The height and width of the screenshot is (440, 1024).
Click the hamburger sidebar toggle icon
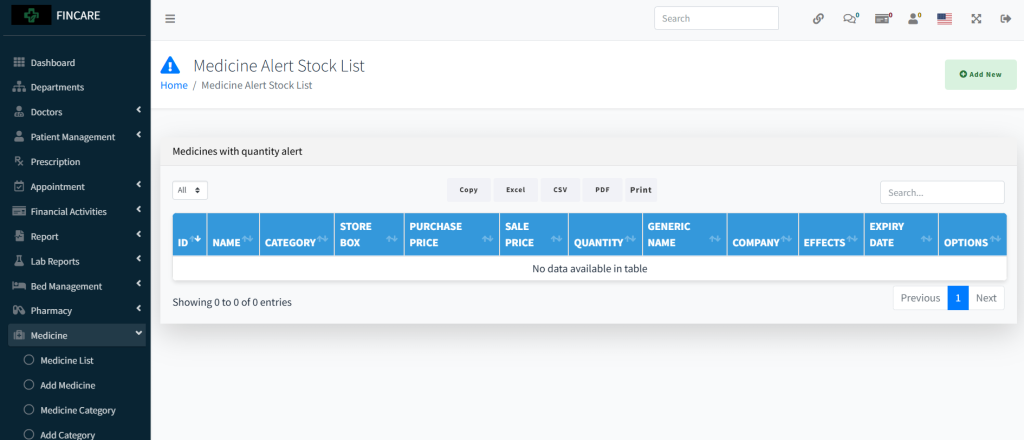(170, 18)
